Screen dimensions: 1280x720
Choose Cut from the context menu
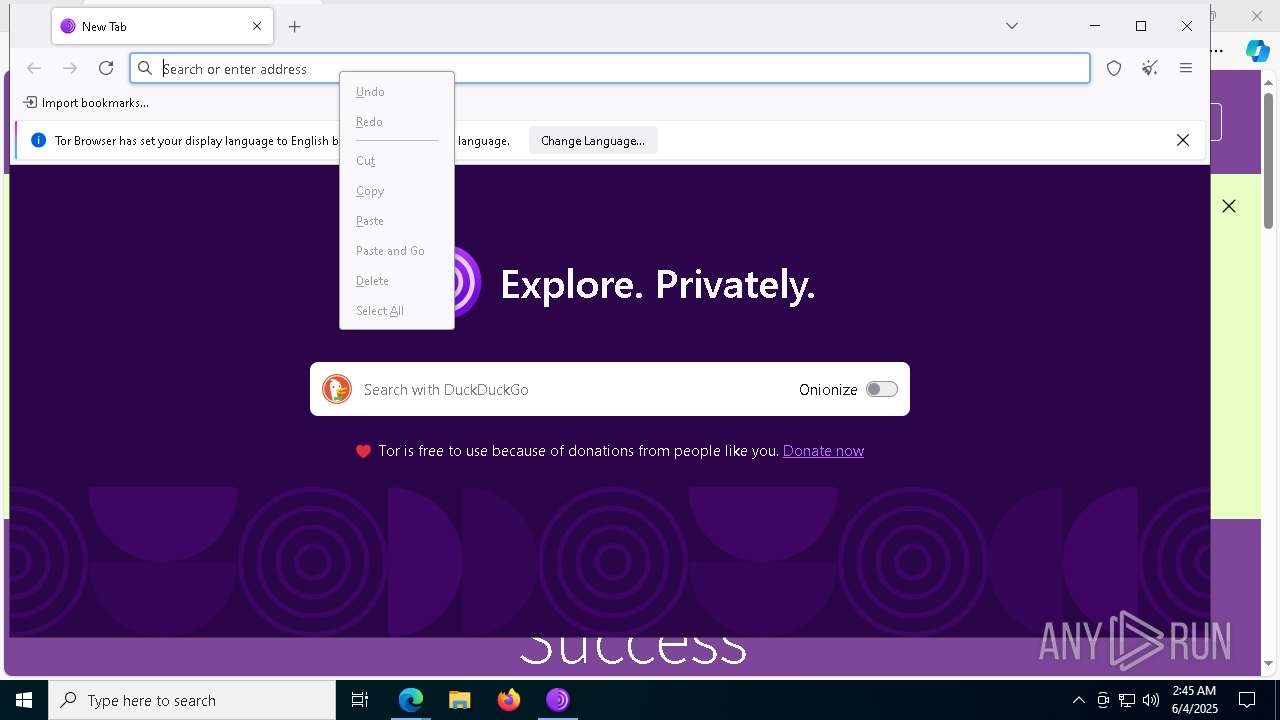coord(397,161)
